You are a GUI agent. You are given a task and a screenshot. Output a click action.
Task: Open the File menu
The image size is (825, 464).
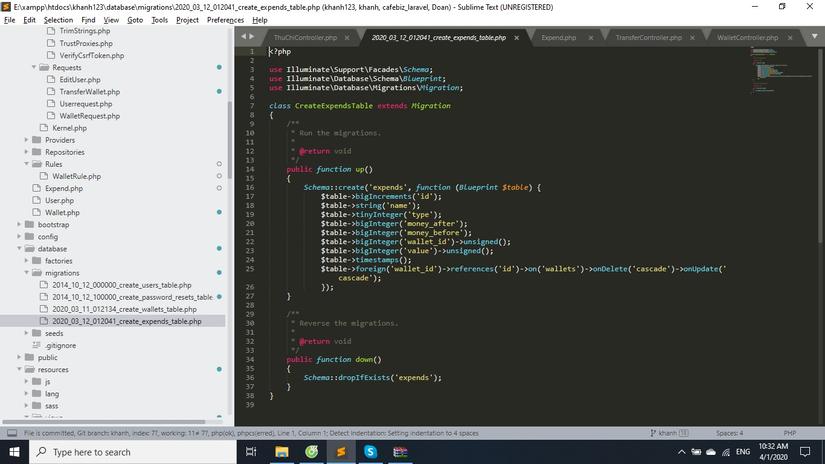[x=9, y=20]
